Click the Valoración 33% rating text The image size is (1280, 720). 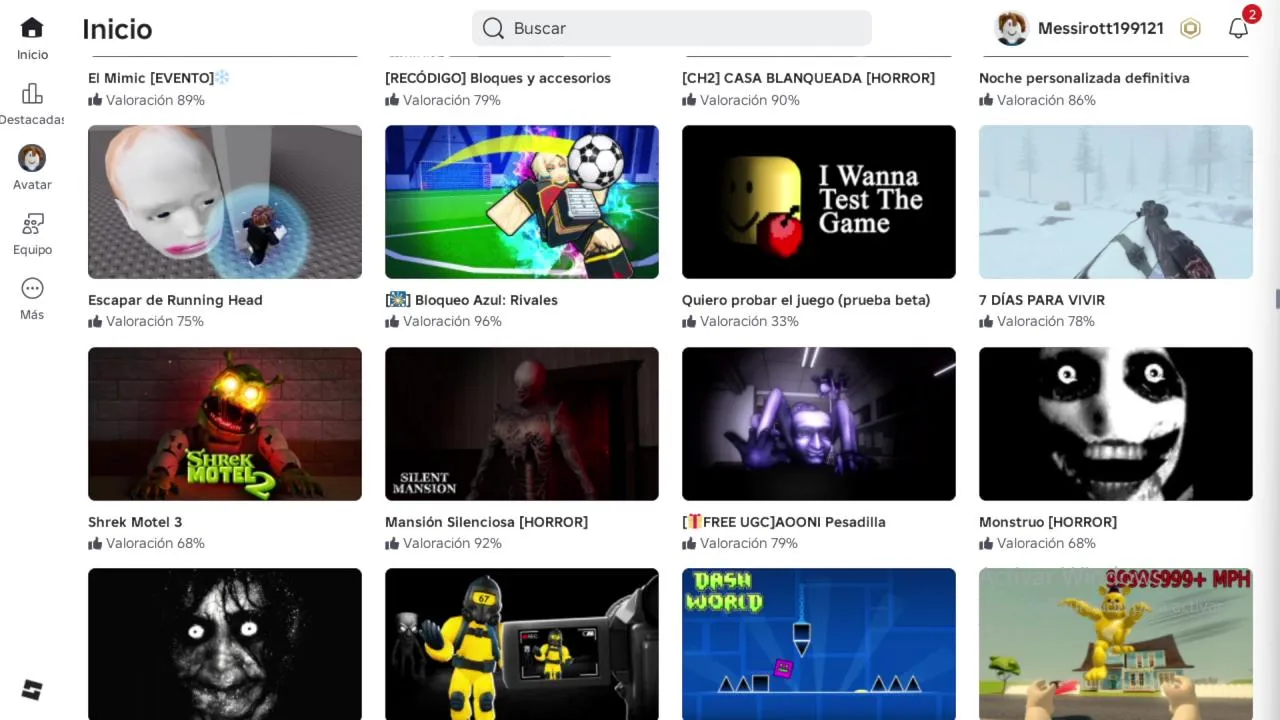pos(749,321)
